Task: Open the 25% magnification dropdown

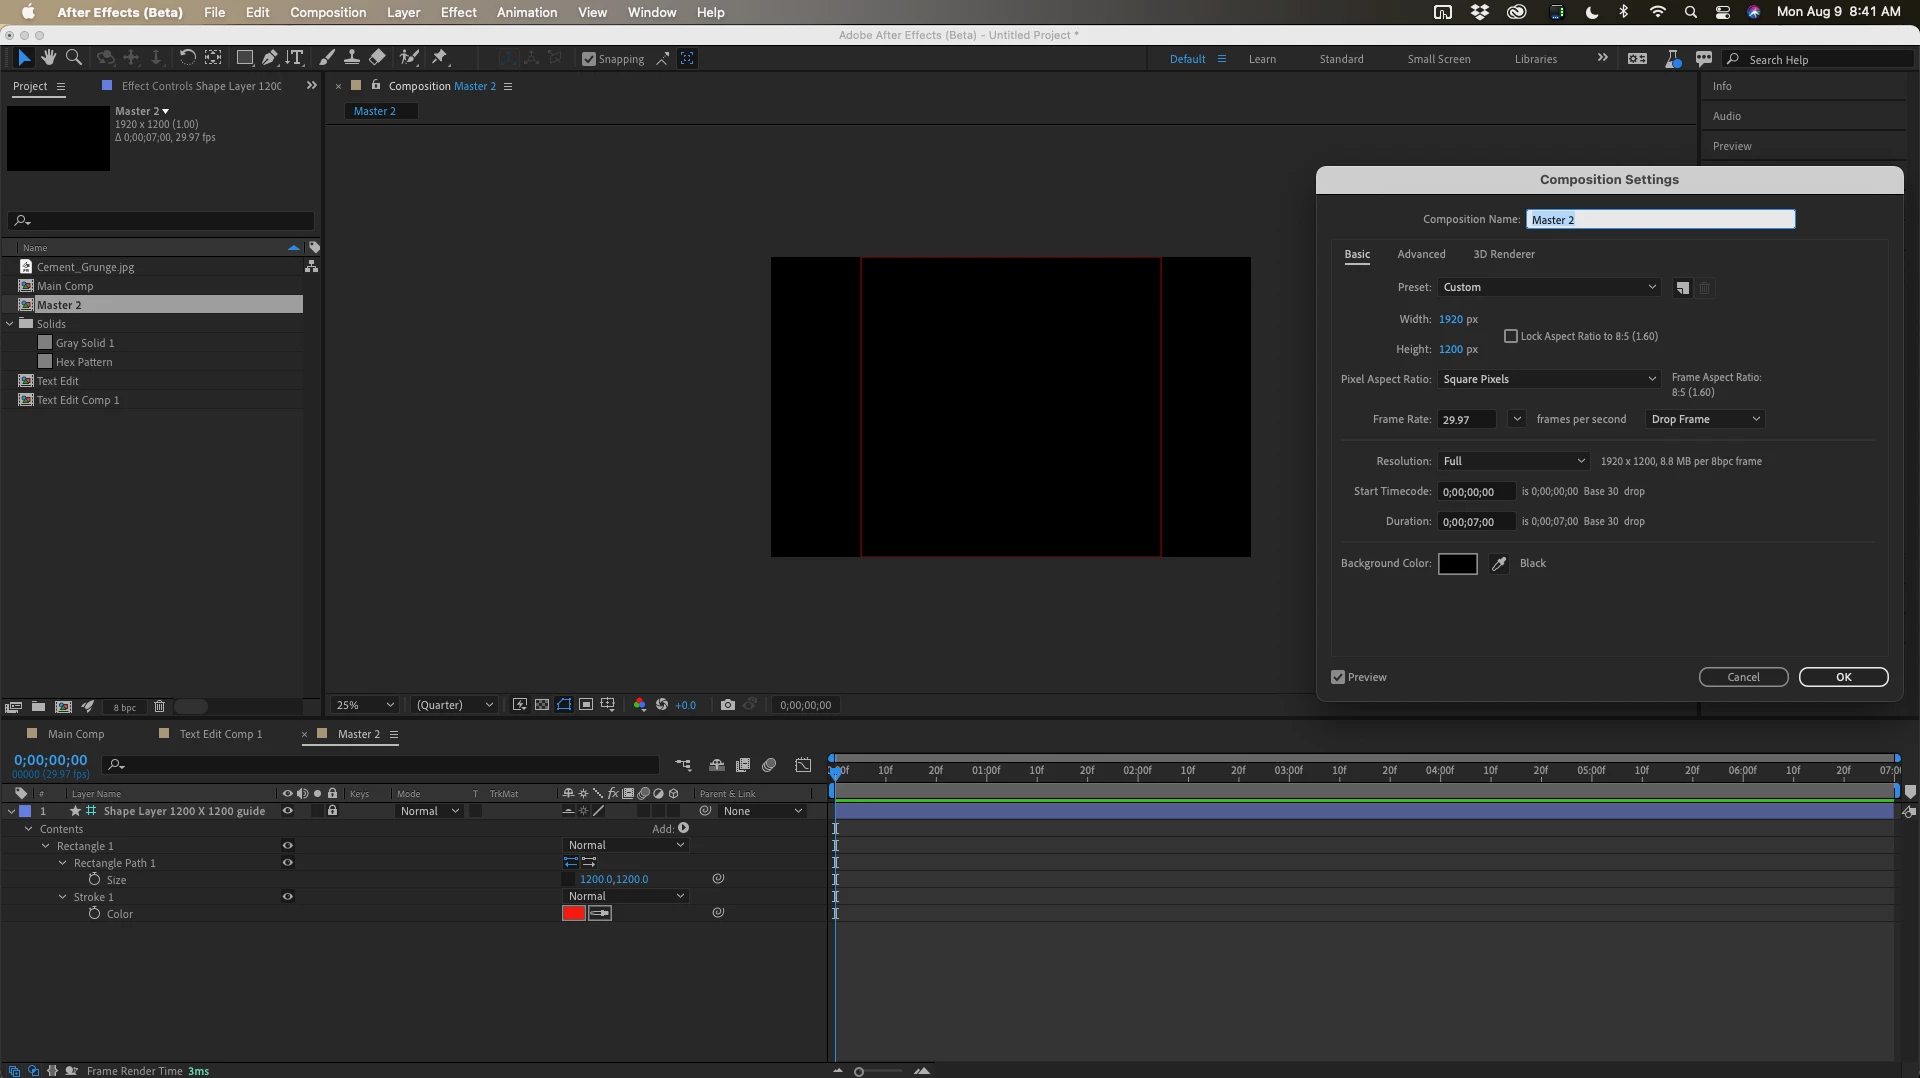Action: point(365,705)
